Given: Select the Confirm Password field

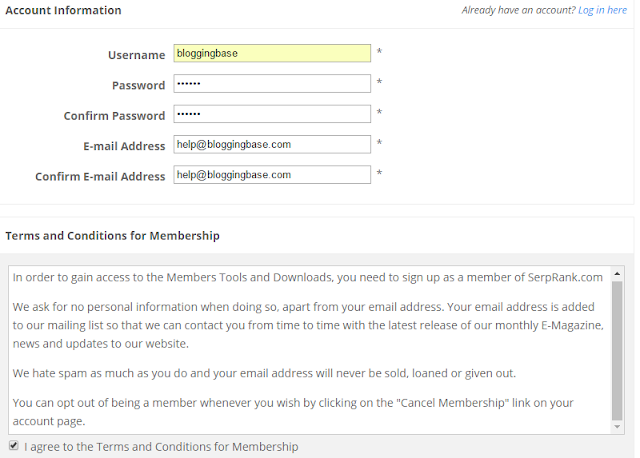Looking at the screenshot, I should point(272,114).
